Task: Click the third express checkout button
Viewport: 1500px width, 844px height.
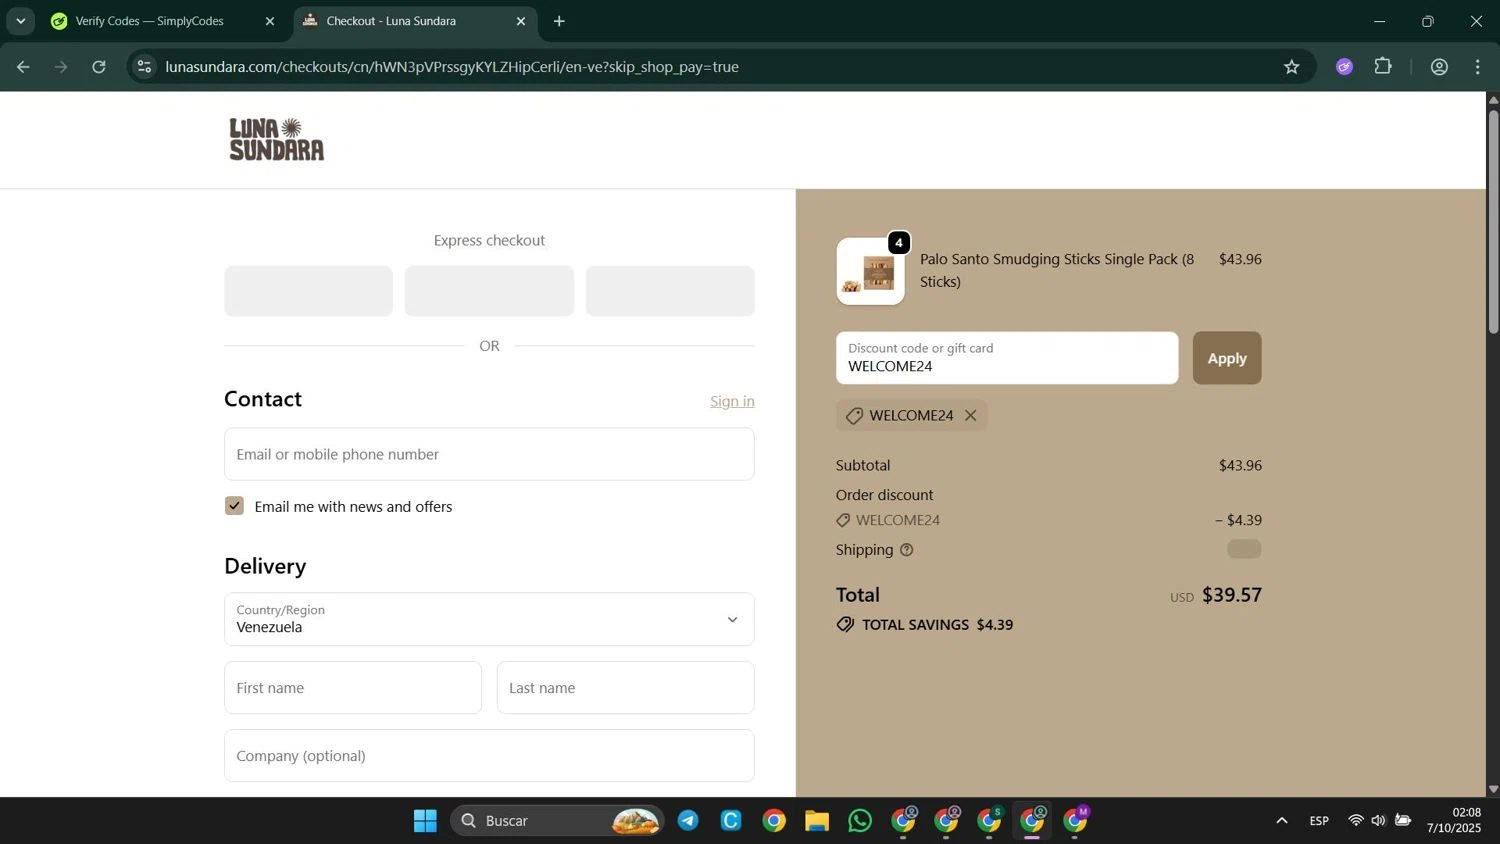Action: [670, 291]
